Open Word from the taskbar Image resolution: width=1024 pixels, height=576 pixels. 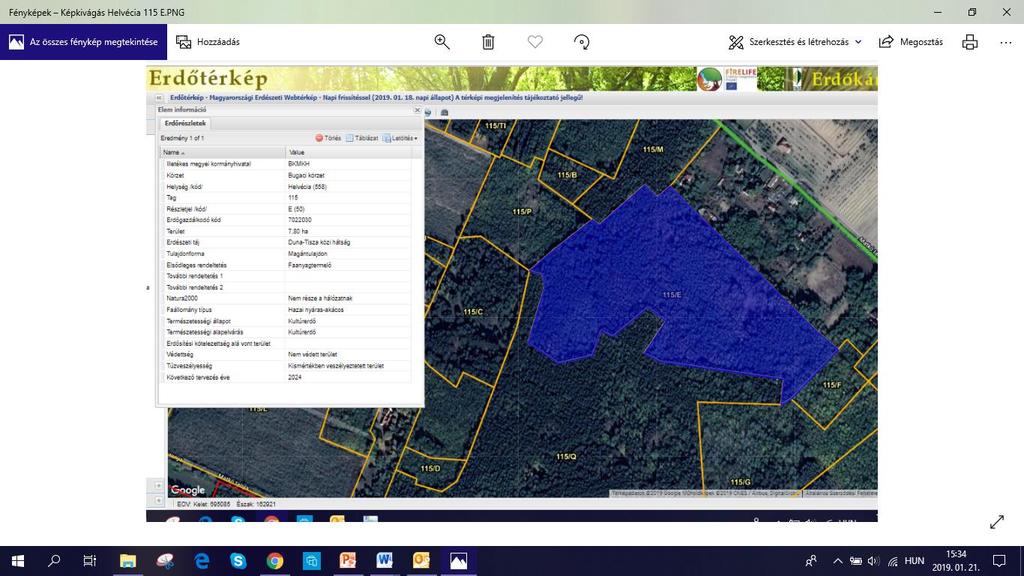(384, 561)
